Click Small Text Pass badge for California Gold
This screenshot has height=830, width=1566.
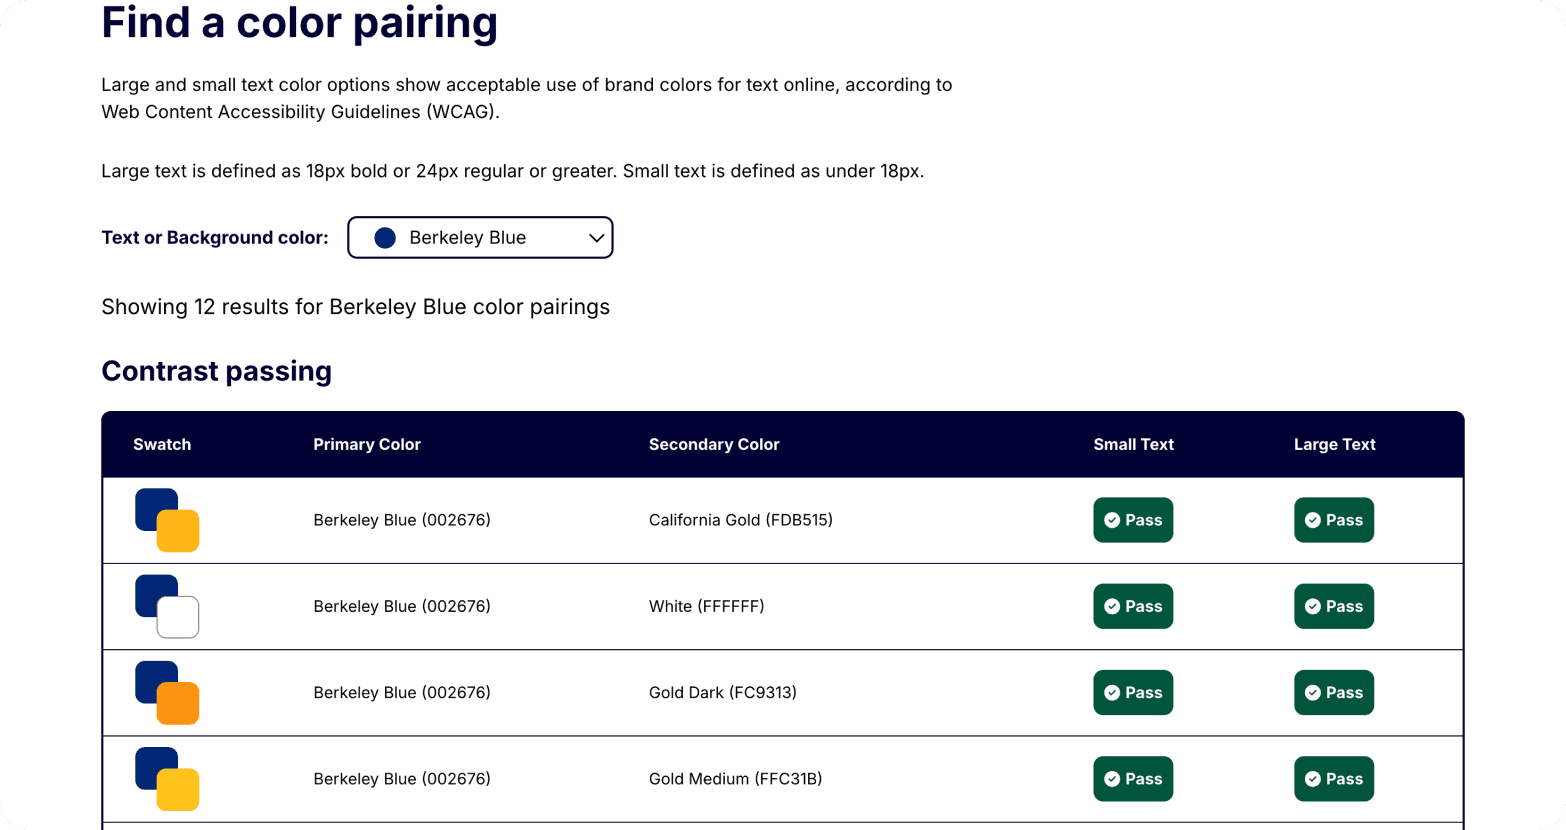1133,520
